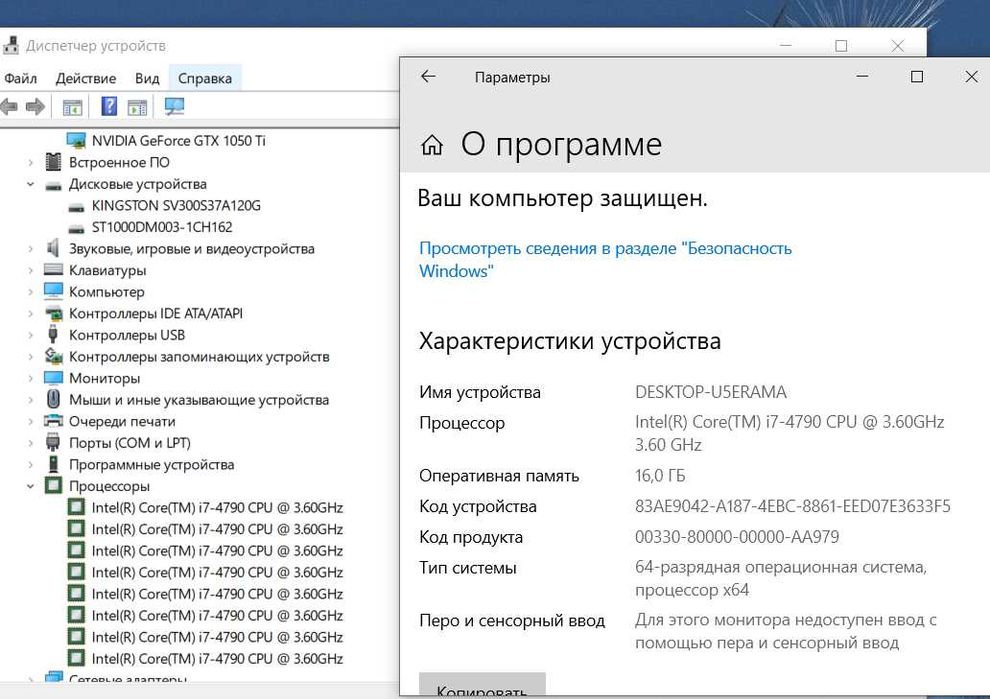Image resolution: width=990 pixels, height=699 pixels.
Task: Click the Копировать button
Action: coord(482,685)
